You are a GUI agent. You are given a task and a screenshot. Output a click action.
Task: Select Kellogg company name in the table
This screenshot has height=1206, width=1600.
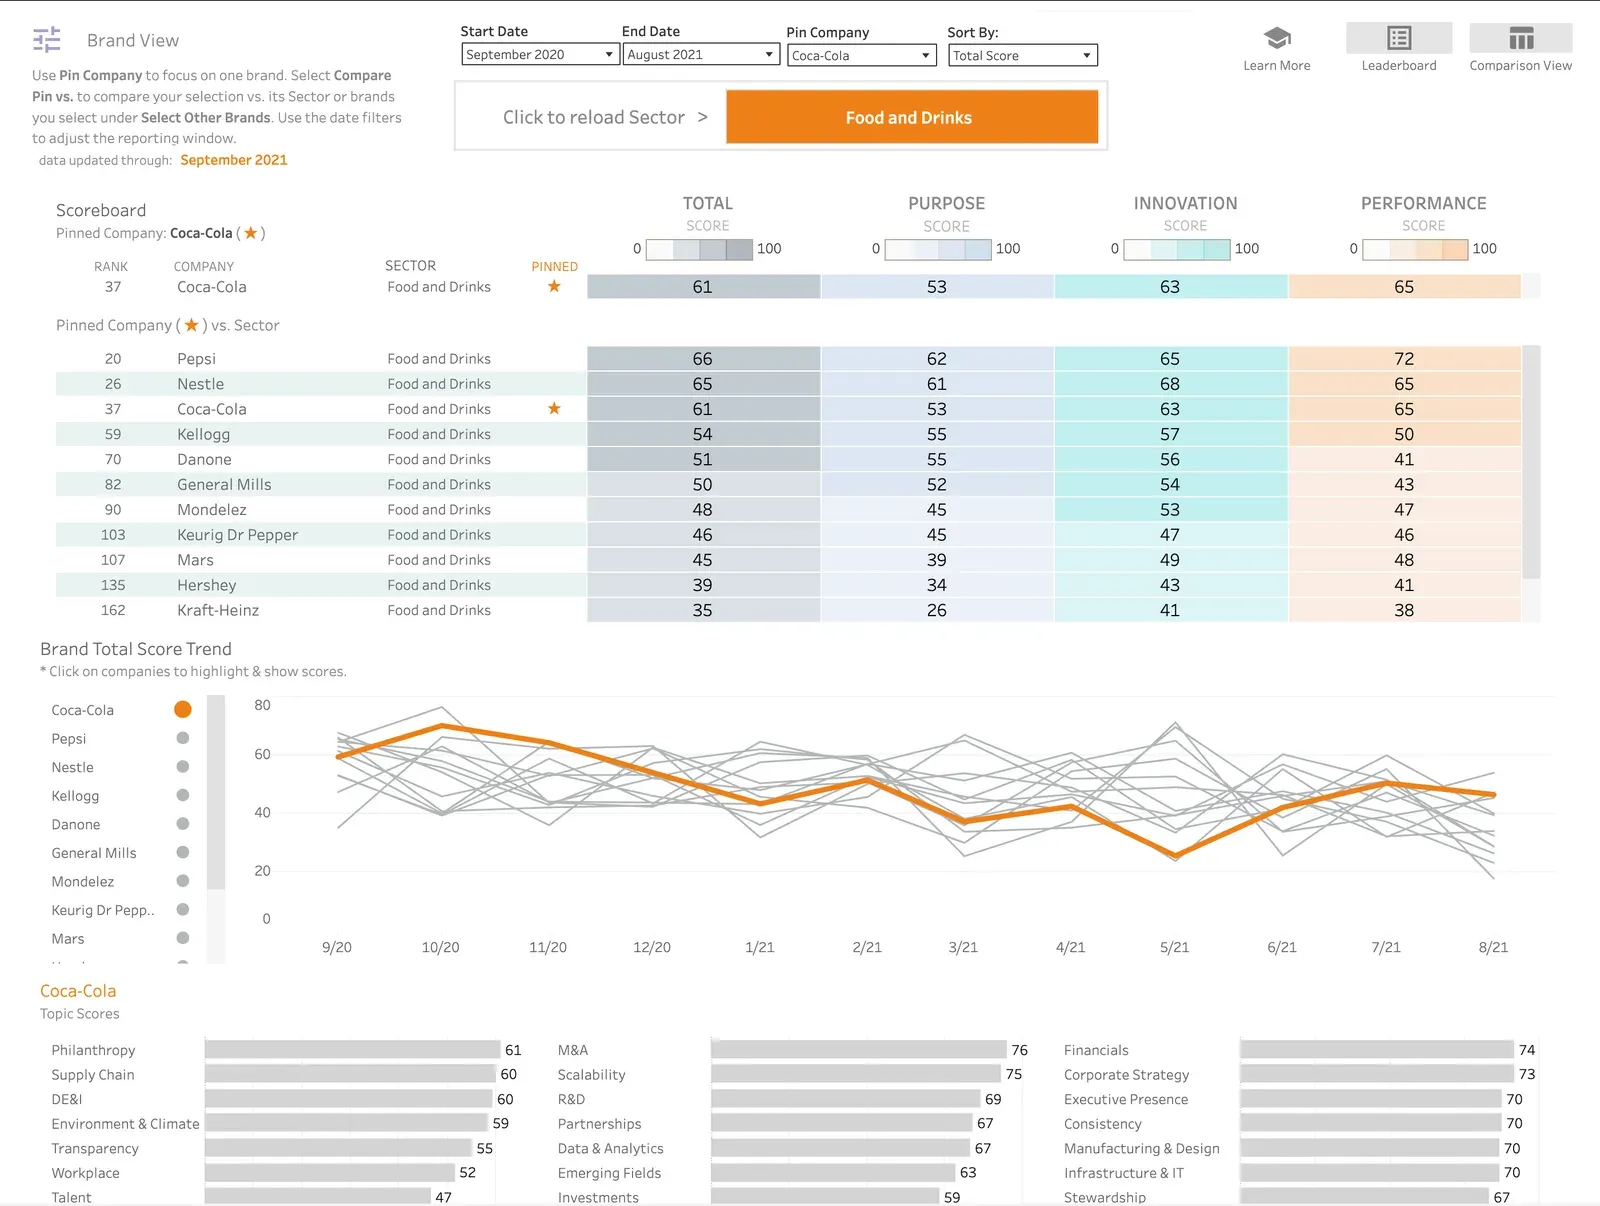point(204,434)
